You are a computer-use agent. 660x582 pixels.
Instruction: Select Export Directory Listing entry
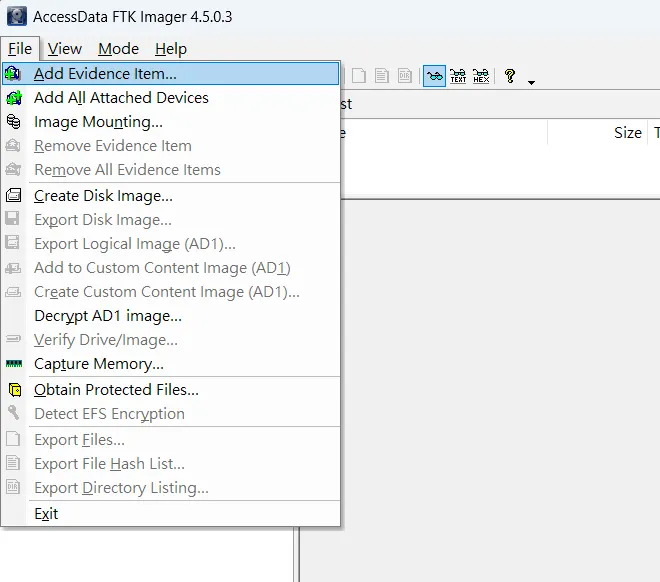[170, 488]
